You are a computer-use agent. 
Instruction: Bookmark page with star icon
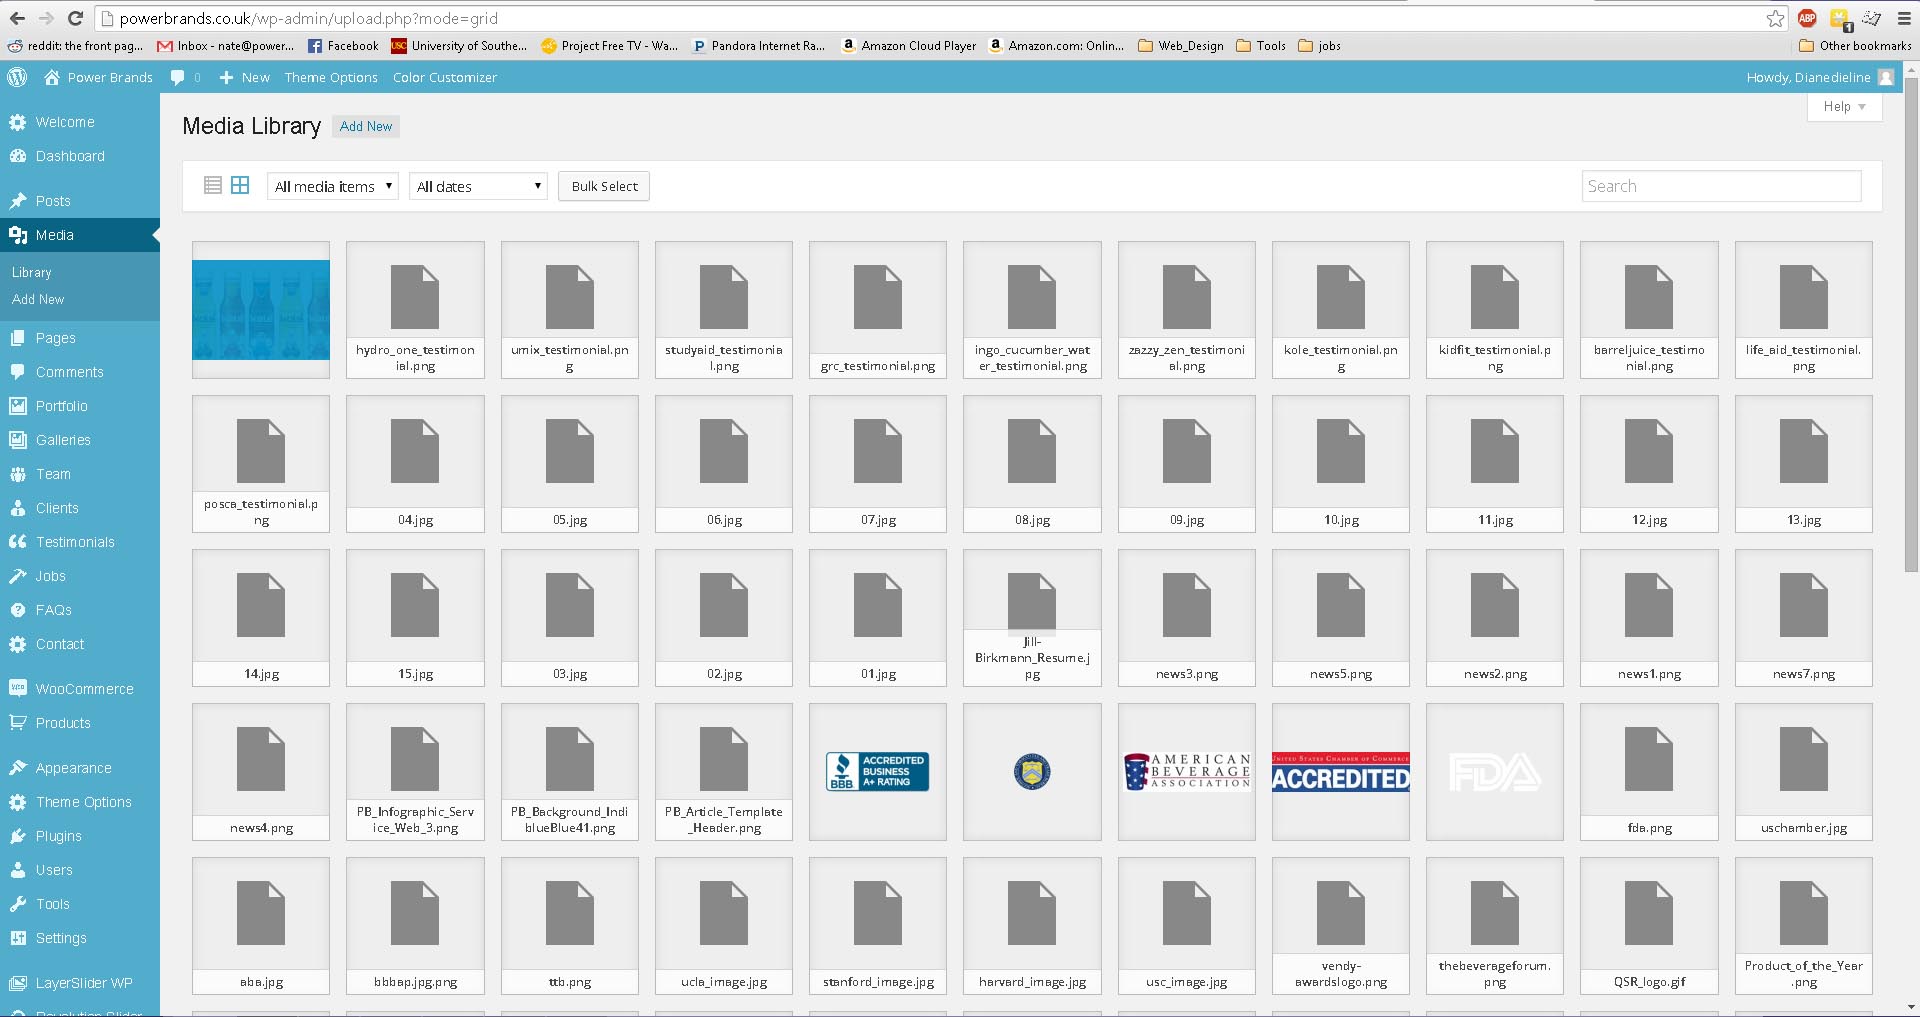click(1775, 18)
